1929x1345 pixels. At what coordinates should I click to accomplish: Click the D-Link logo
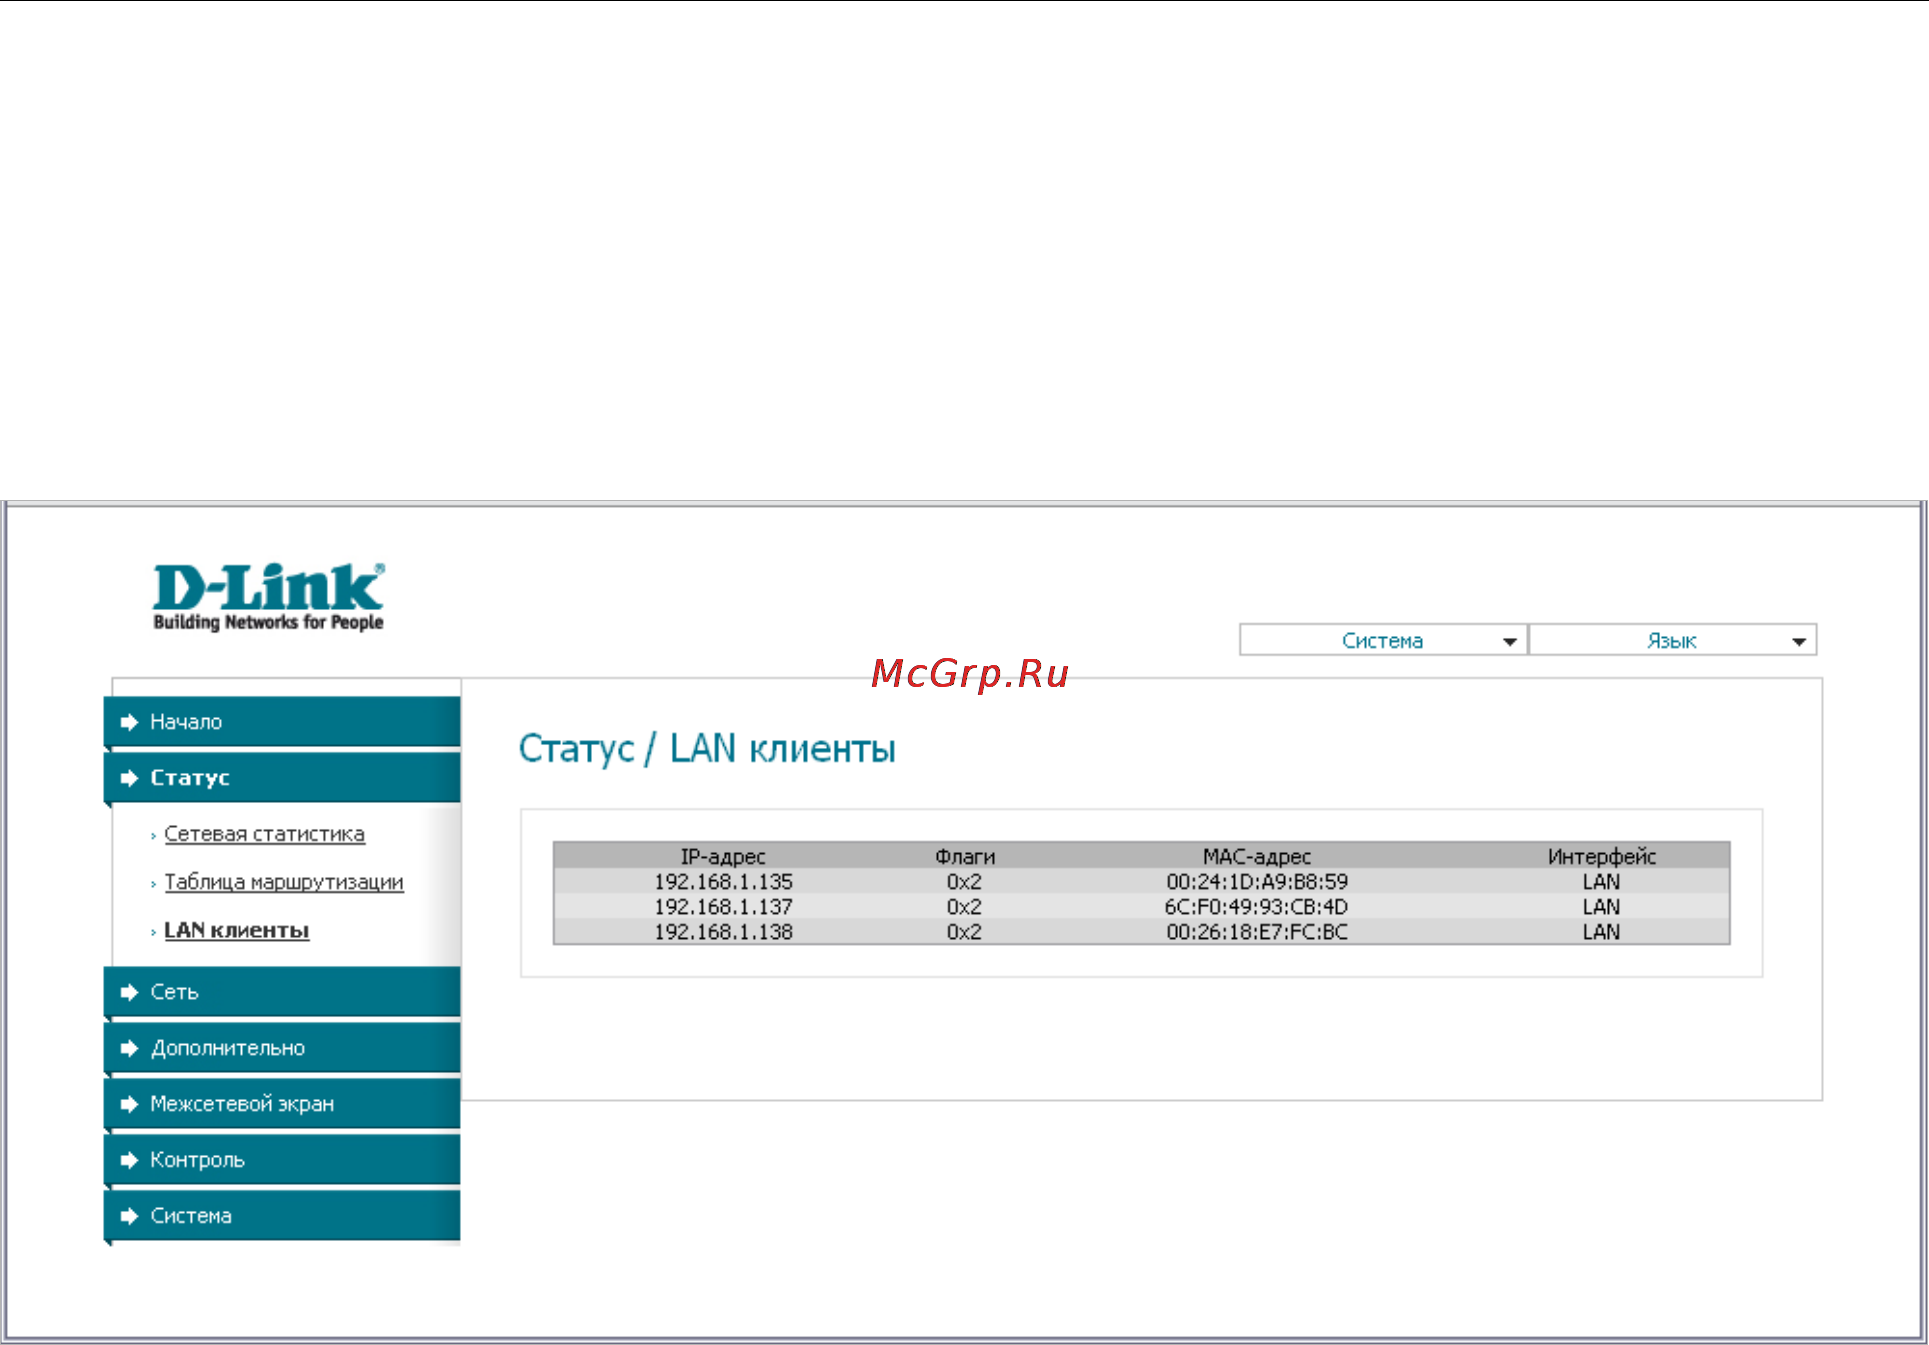point(268,597)
